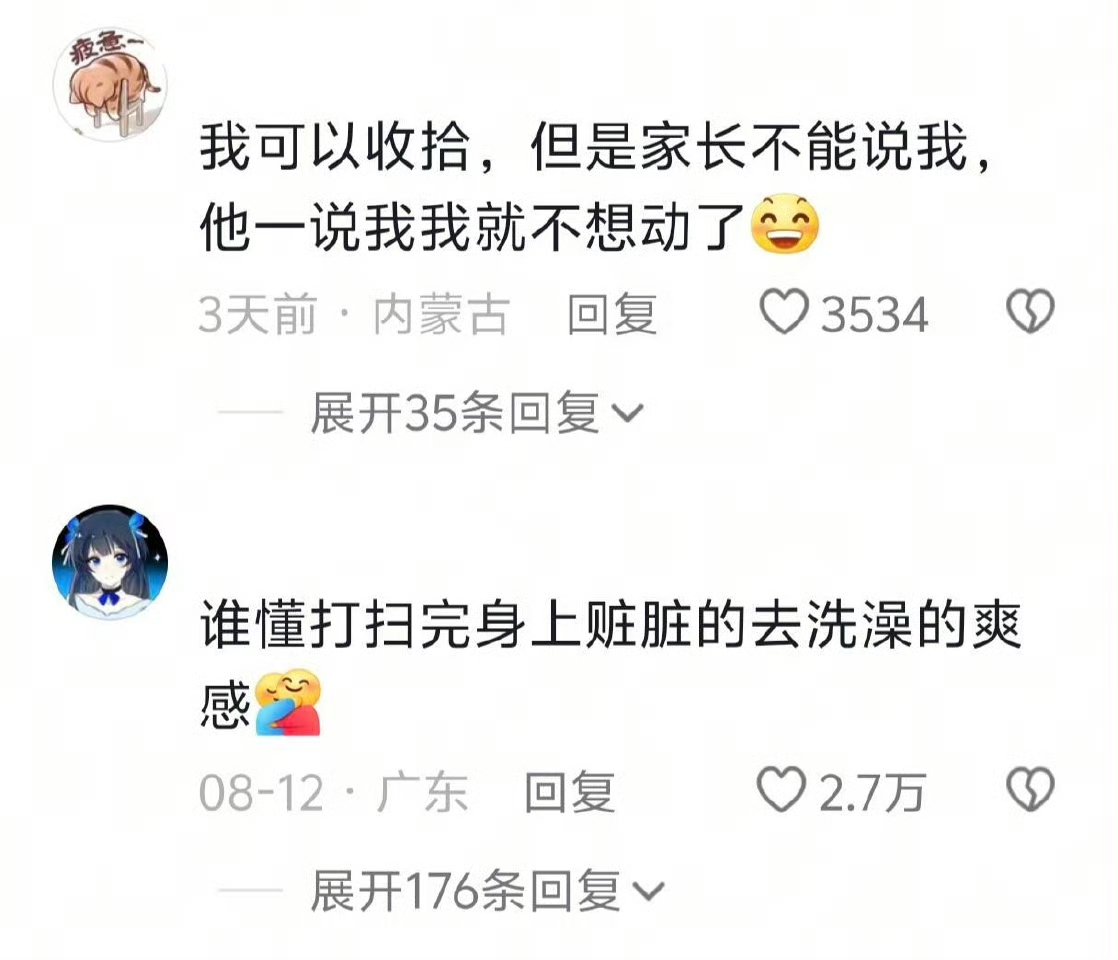
Task: Dislike the comment from 广东
Action: tap(1030, 790)
